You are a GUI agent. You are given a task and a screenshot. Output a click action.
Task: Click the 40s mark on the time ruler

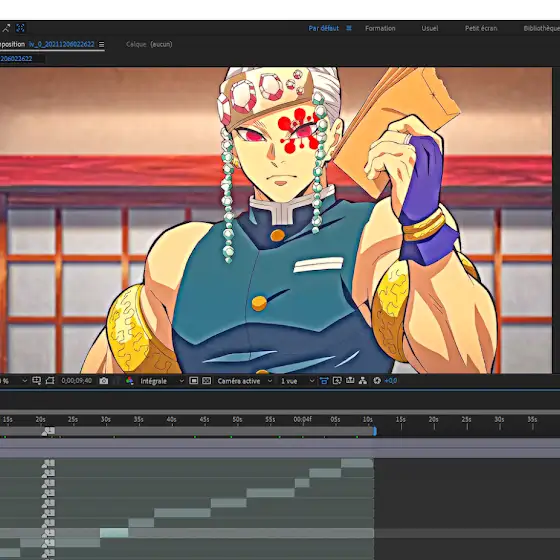click(x=171, y=419)
